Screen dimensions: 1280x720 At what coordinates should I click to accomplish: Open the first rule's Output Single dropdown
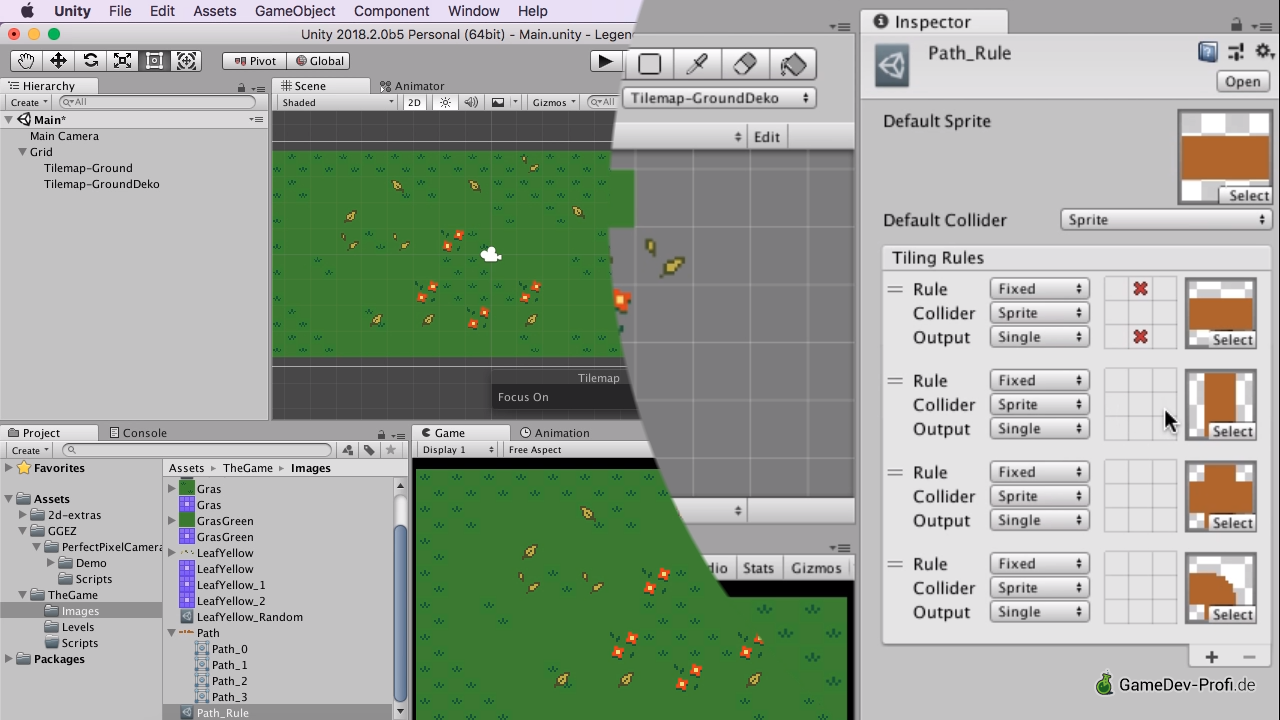(1040, 337)
